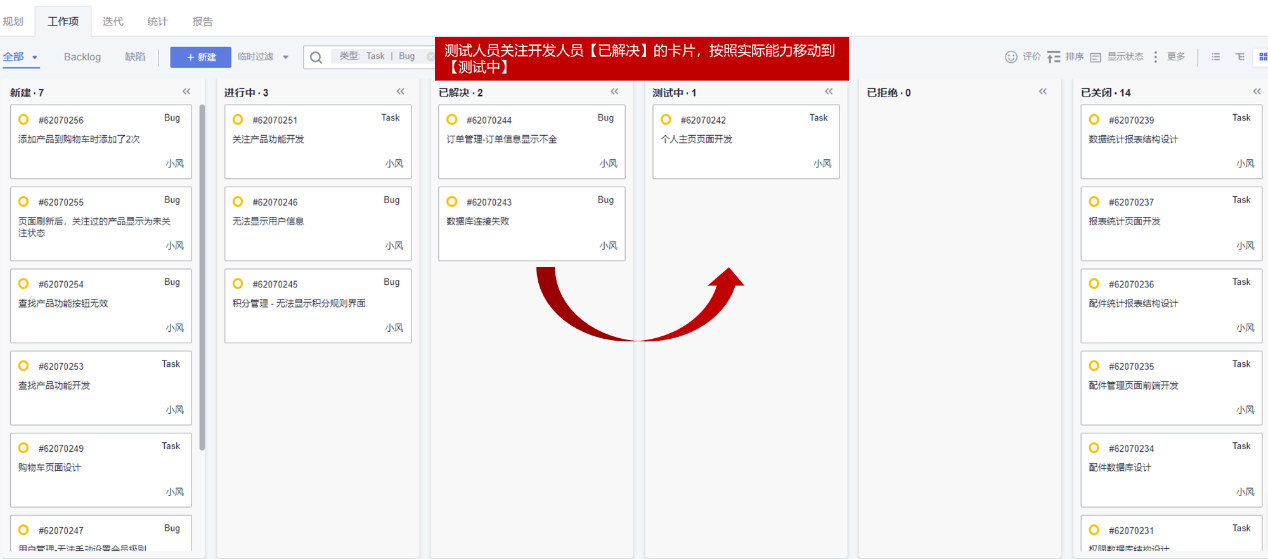This screenshot has height=559, width=1268.
Task: Click into the 类型 Task Bug filter field
Action: pos(384,57)
